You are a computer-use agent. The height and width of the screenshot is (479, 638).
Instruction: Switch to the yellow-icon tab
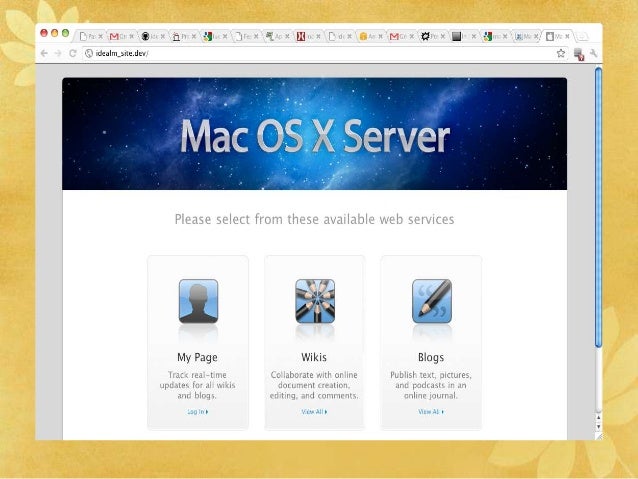point(368,37)
